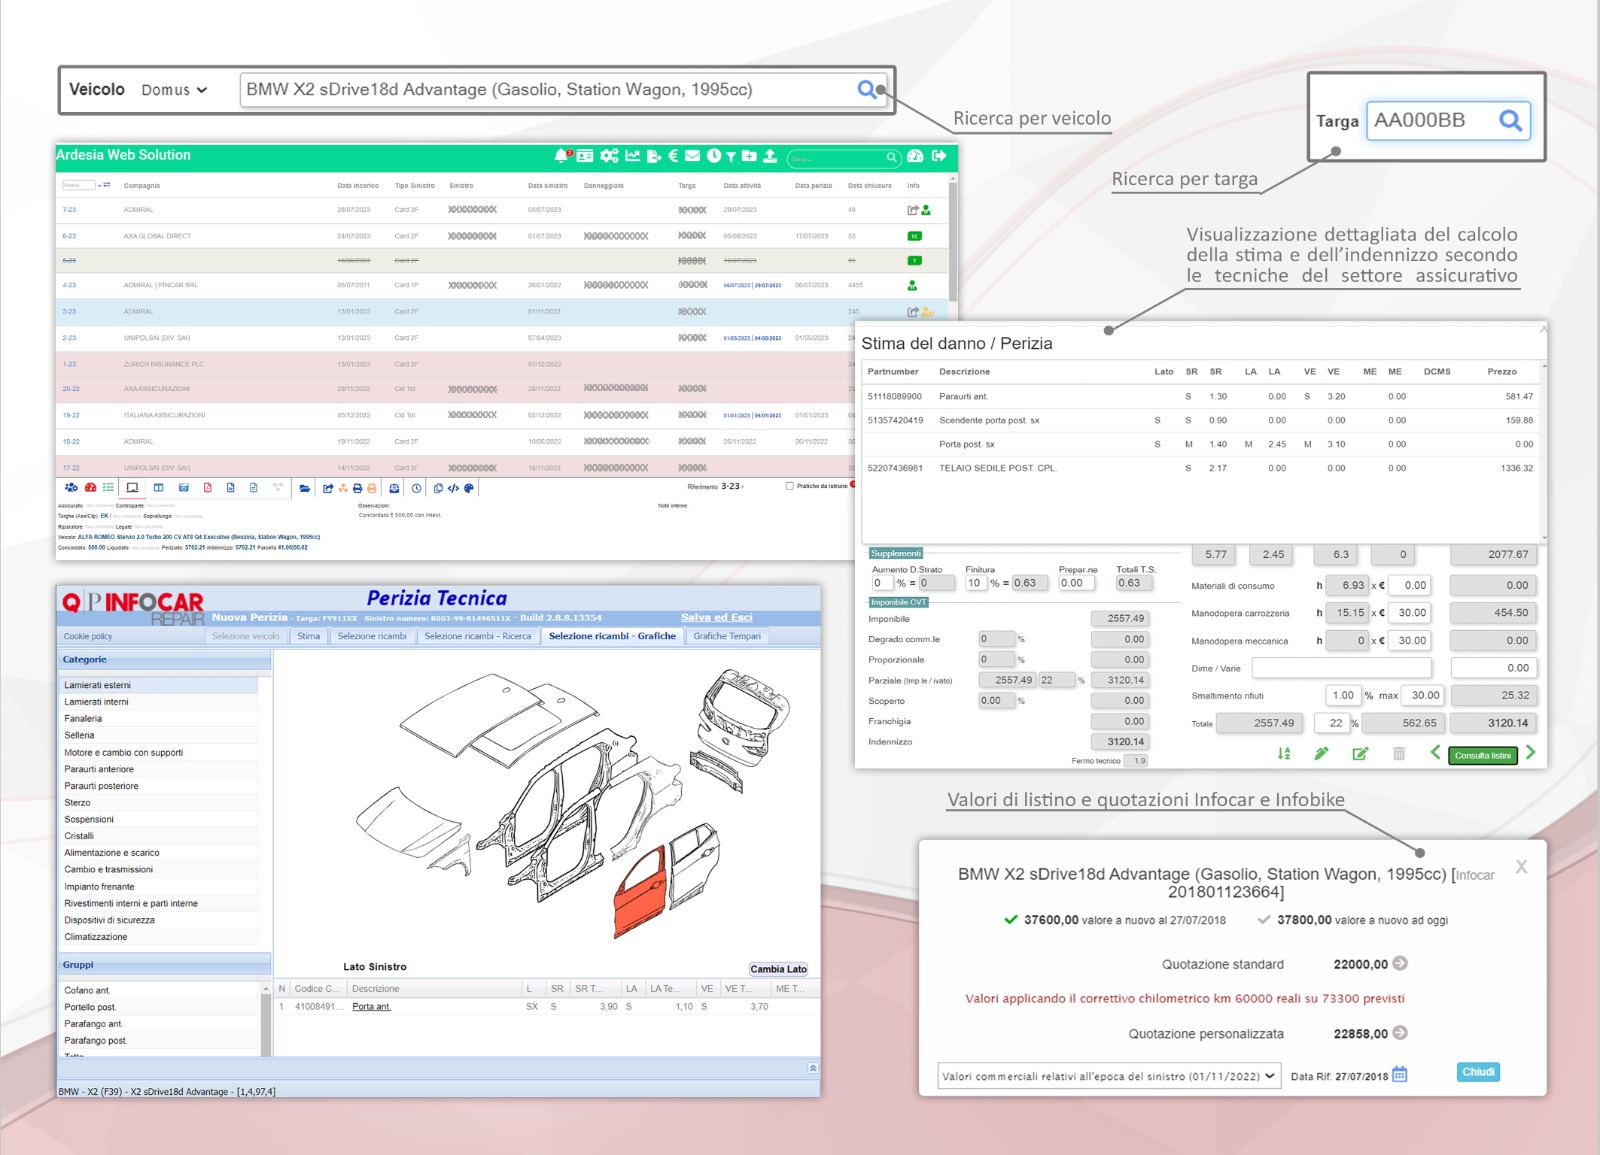Toggle the Pratiche da istruire checkbox
The image size is (1600, 1155).
(x=790, y=486)
